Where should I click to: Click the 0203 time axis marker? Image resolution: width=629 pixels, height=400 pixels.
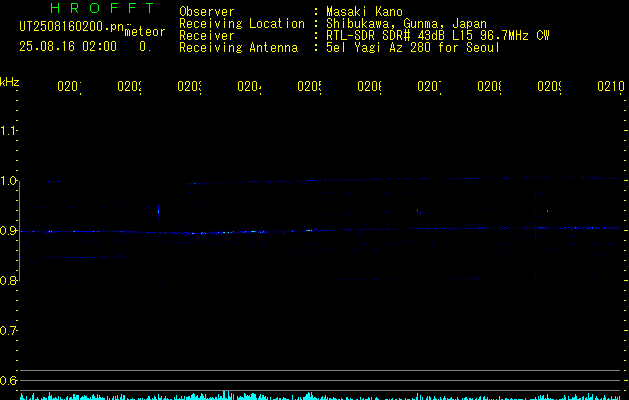point(189,87)
